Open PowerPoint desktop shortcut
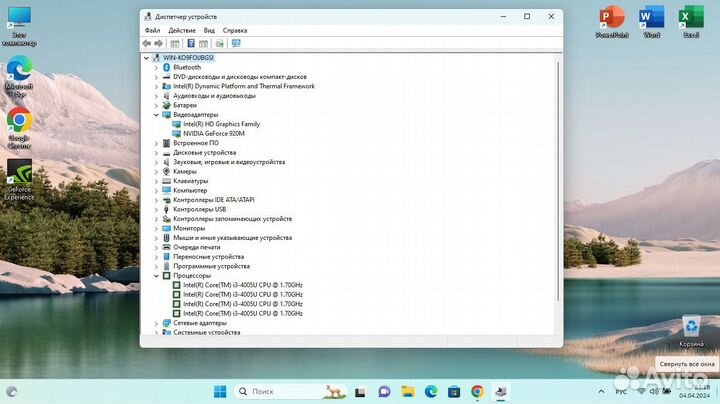Image resolution: width=720 pixels, height=404 pixels. coord(612,22)
